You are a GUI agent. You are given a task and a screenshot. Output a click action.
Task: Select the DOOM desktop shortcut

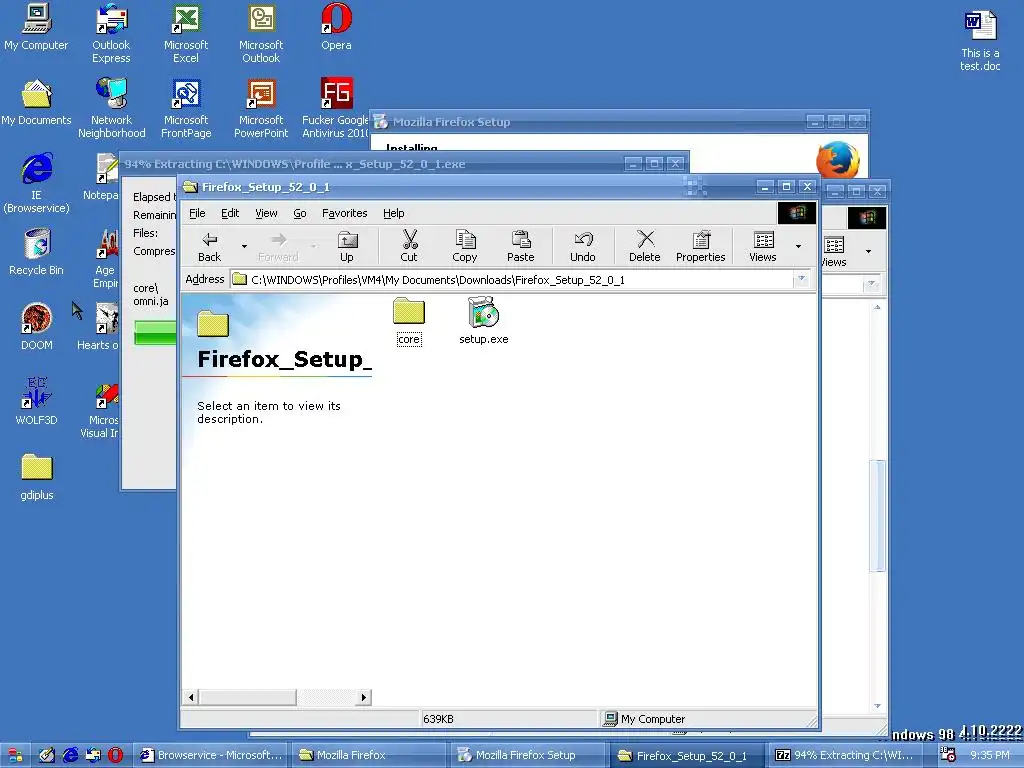37,327
